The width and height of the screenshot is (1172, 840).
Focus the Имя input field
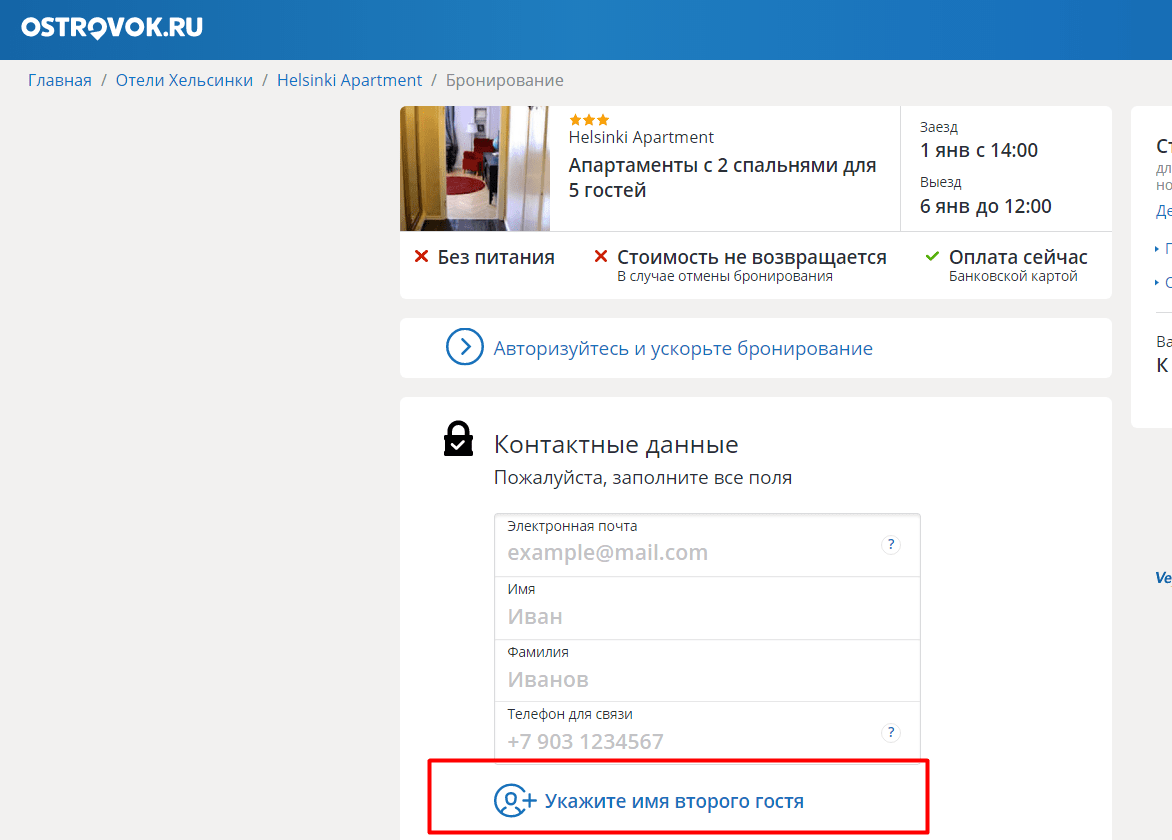click(x=707, y=608)
